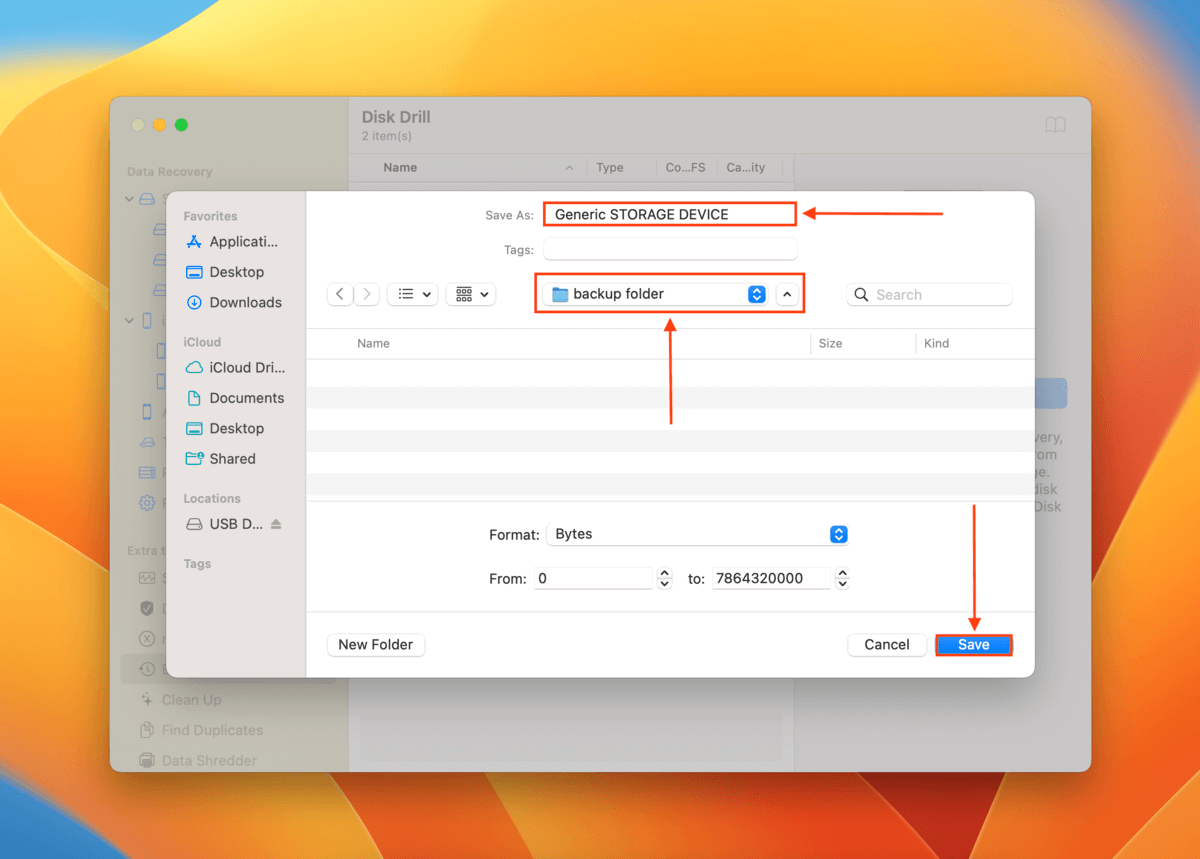1200x859 pixels.
Task: Sort files by the Size column
Action: 830,343
